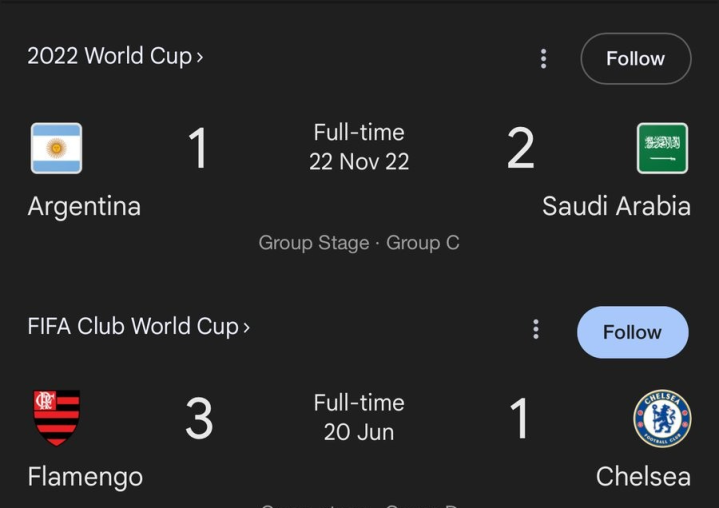The image size is (719, 508).
Task: Expand the 2022 World Cup heading chevron
Action: (x=199, y=57)
